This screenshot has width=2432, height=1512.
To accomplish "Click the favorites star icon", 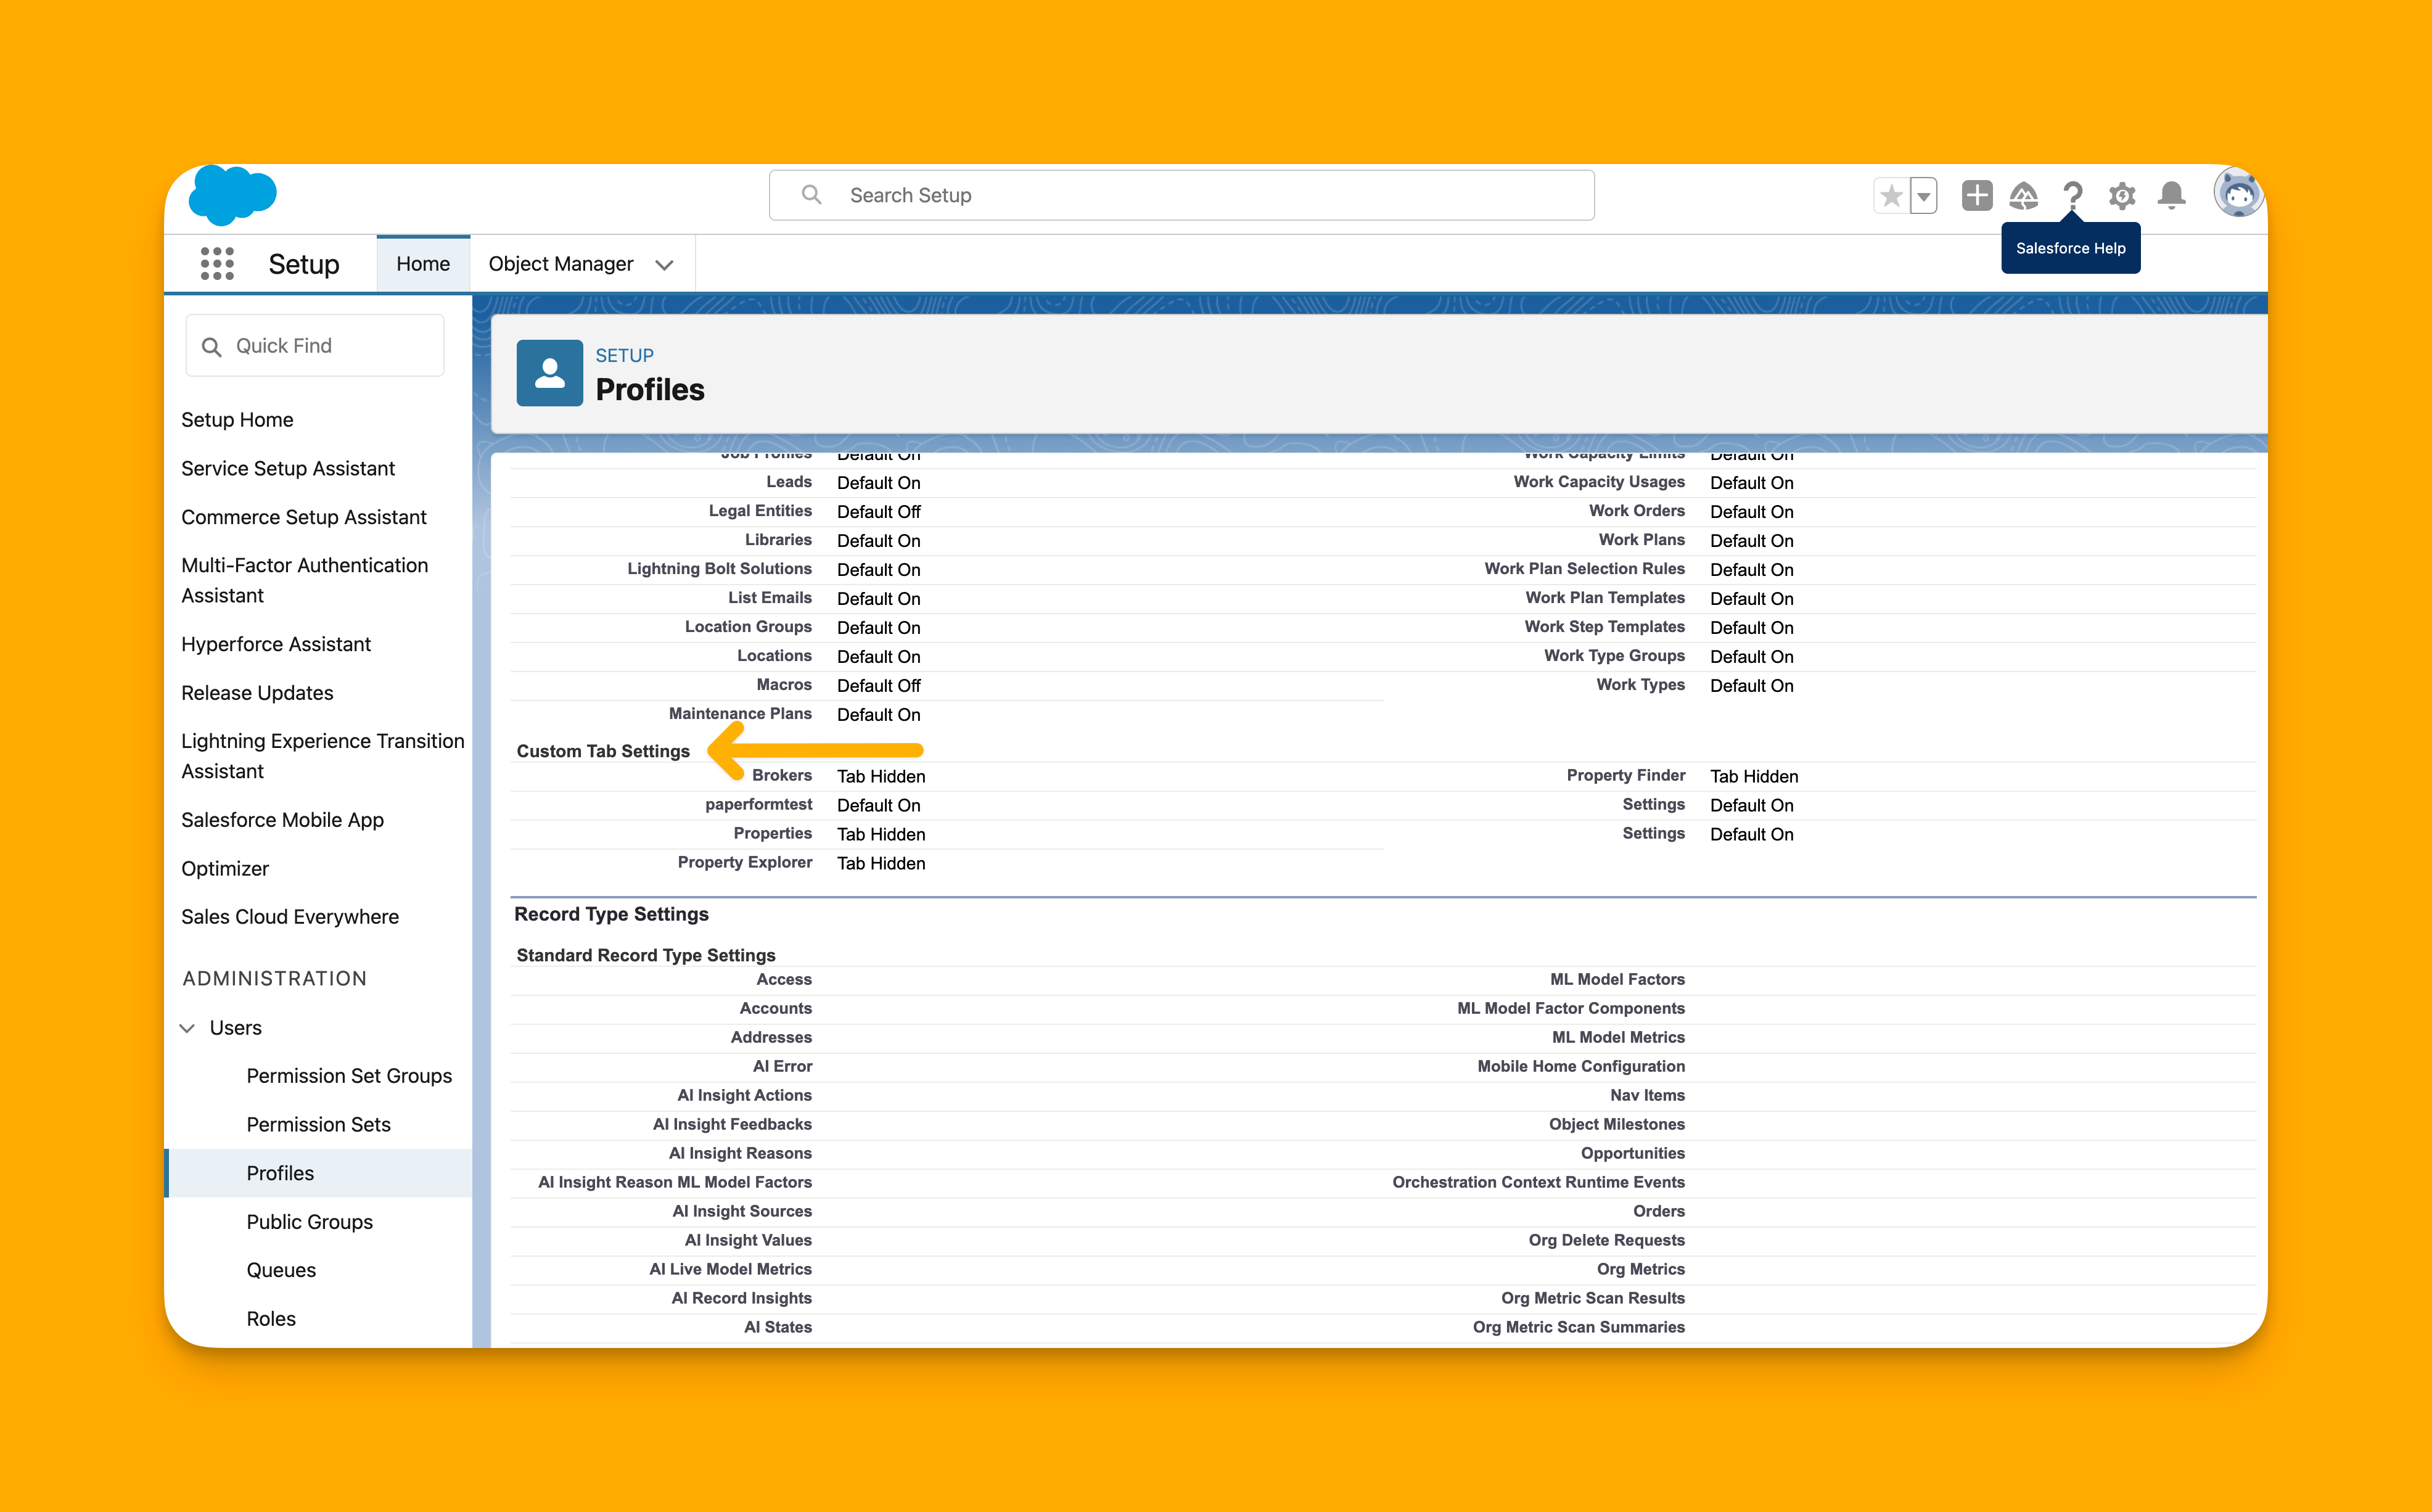I will tap(1890, 196).
